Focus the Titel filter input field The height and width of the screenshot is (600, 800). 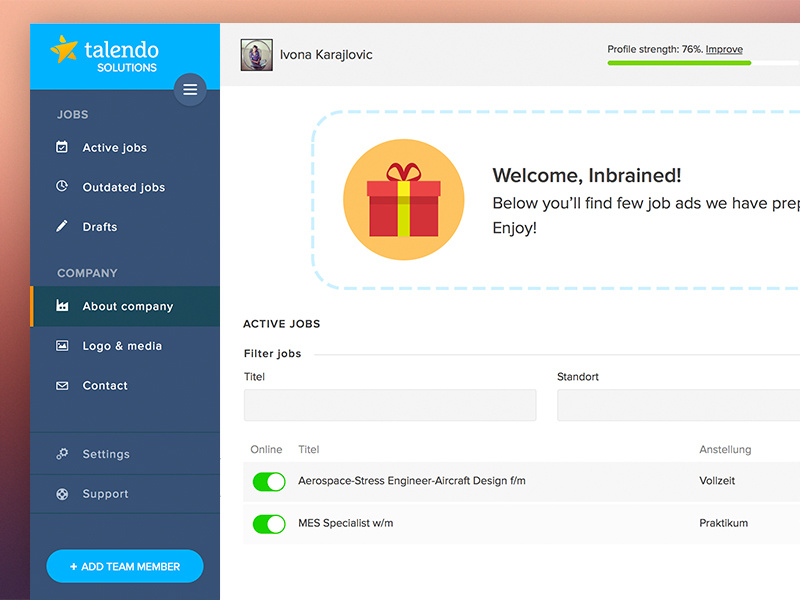click(390, 405)
